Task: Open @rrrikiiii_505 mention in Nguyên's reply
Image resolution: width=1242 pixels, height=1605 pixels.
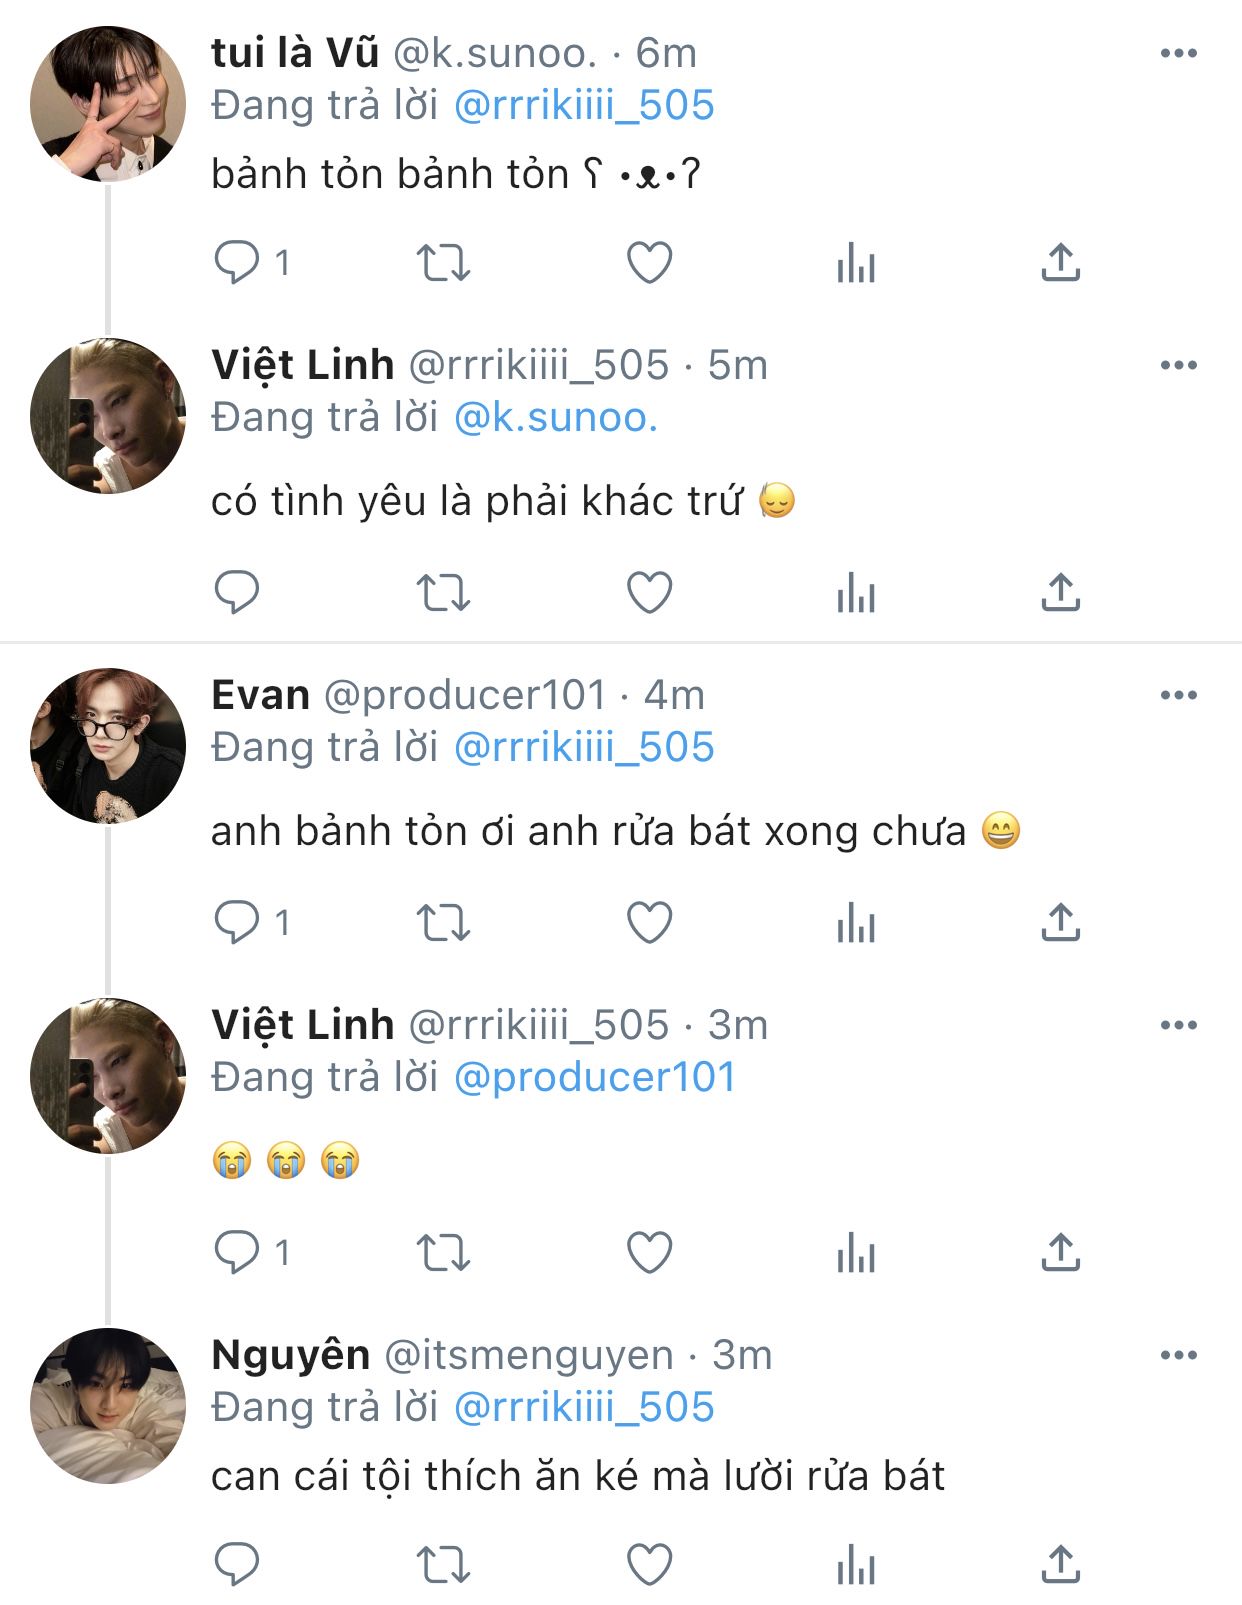Action: pyautogui.click(x=584, y=1408)
